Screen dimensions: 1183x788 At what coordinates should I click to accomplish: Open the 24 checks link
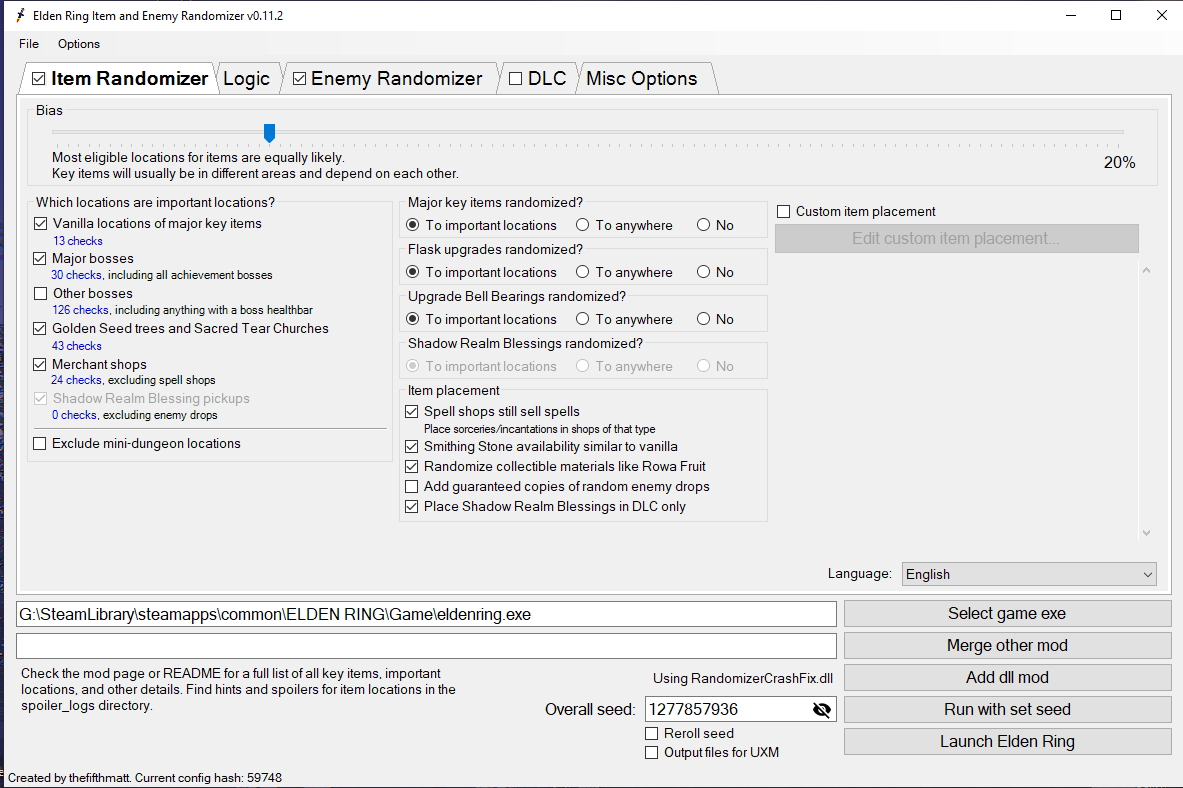pos(76,380)
